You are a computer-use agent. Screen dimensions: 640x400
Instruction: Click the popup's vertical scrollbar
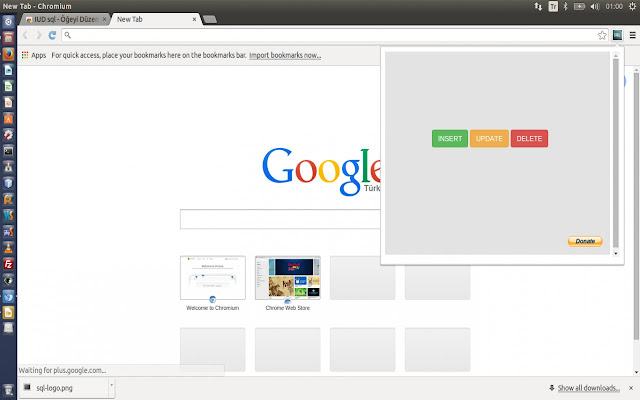(616, 153)
